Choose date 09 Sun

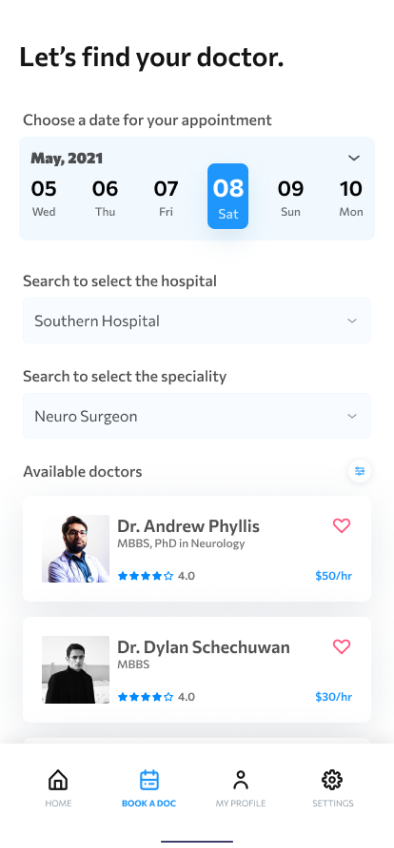click(x=291, y=197)
